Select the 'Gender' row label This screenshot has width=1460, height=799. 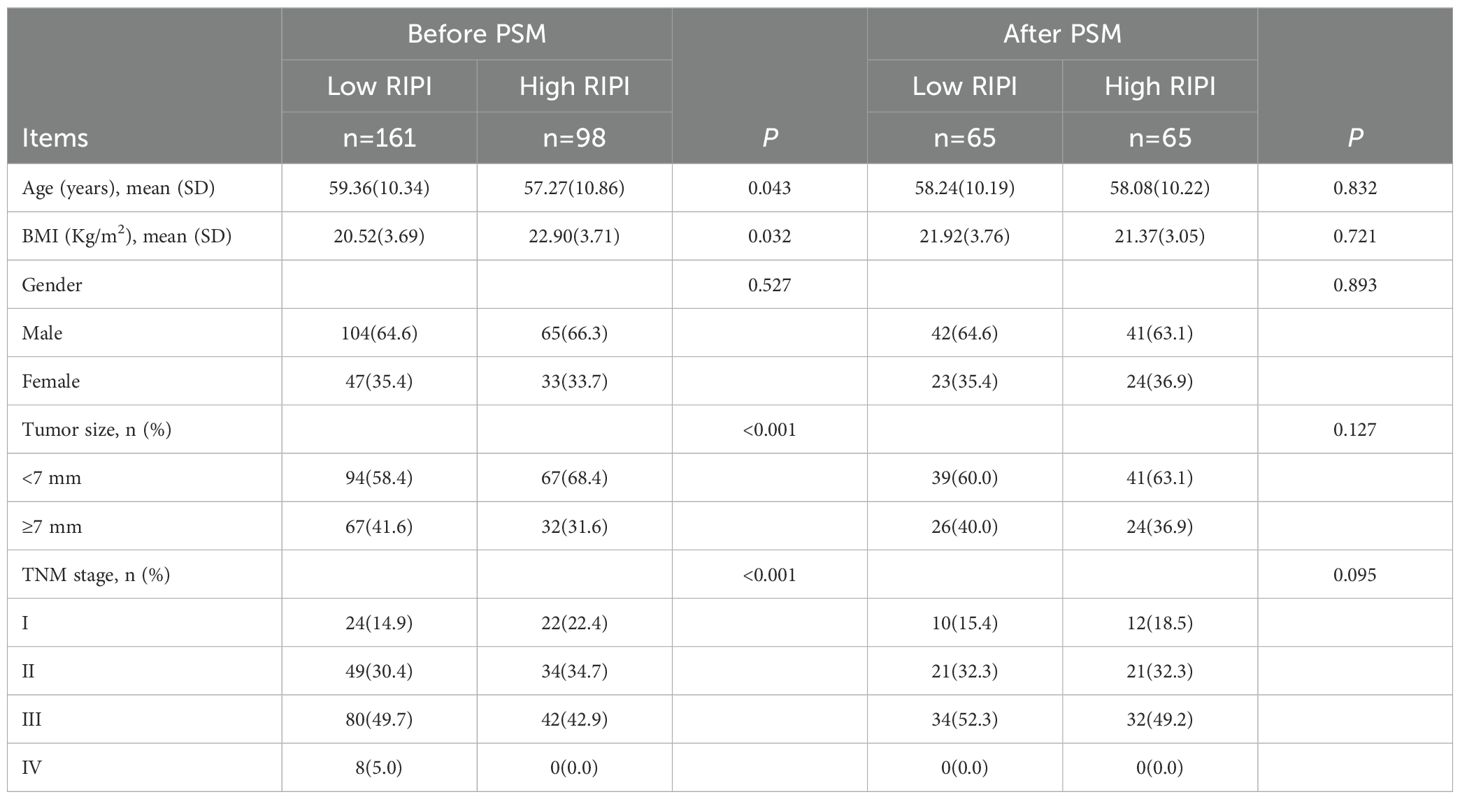[52, 285]
